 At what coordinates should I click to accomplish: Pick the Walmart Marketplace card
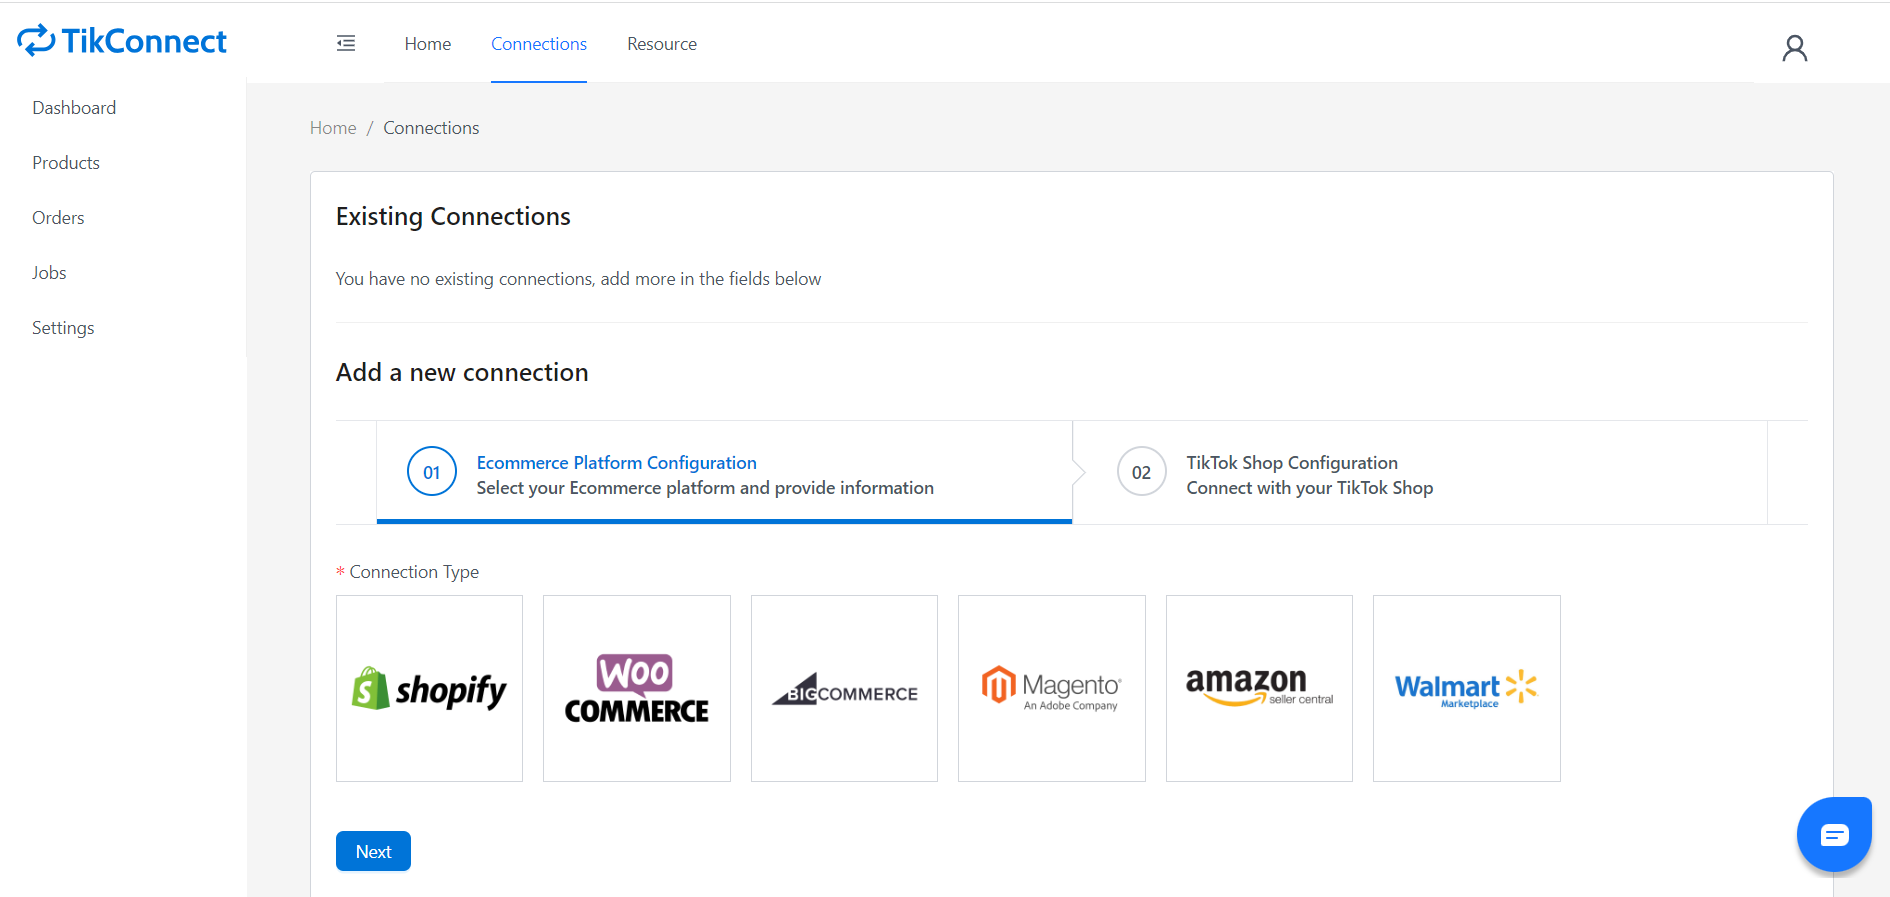pos(1467,688)
